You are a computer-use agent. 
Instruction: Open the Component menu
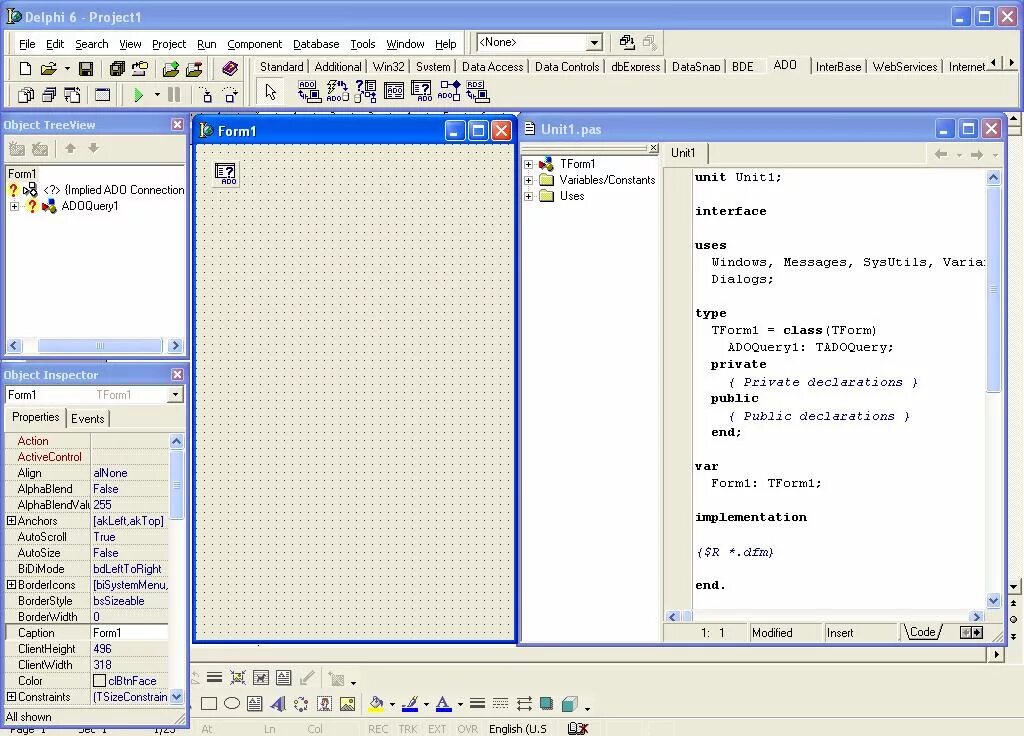(254, 44)
